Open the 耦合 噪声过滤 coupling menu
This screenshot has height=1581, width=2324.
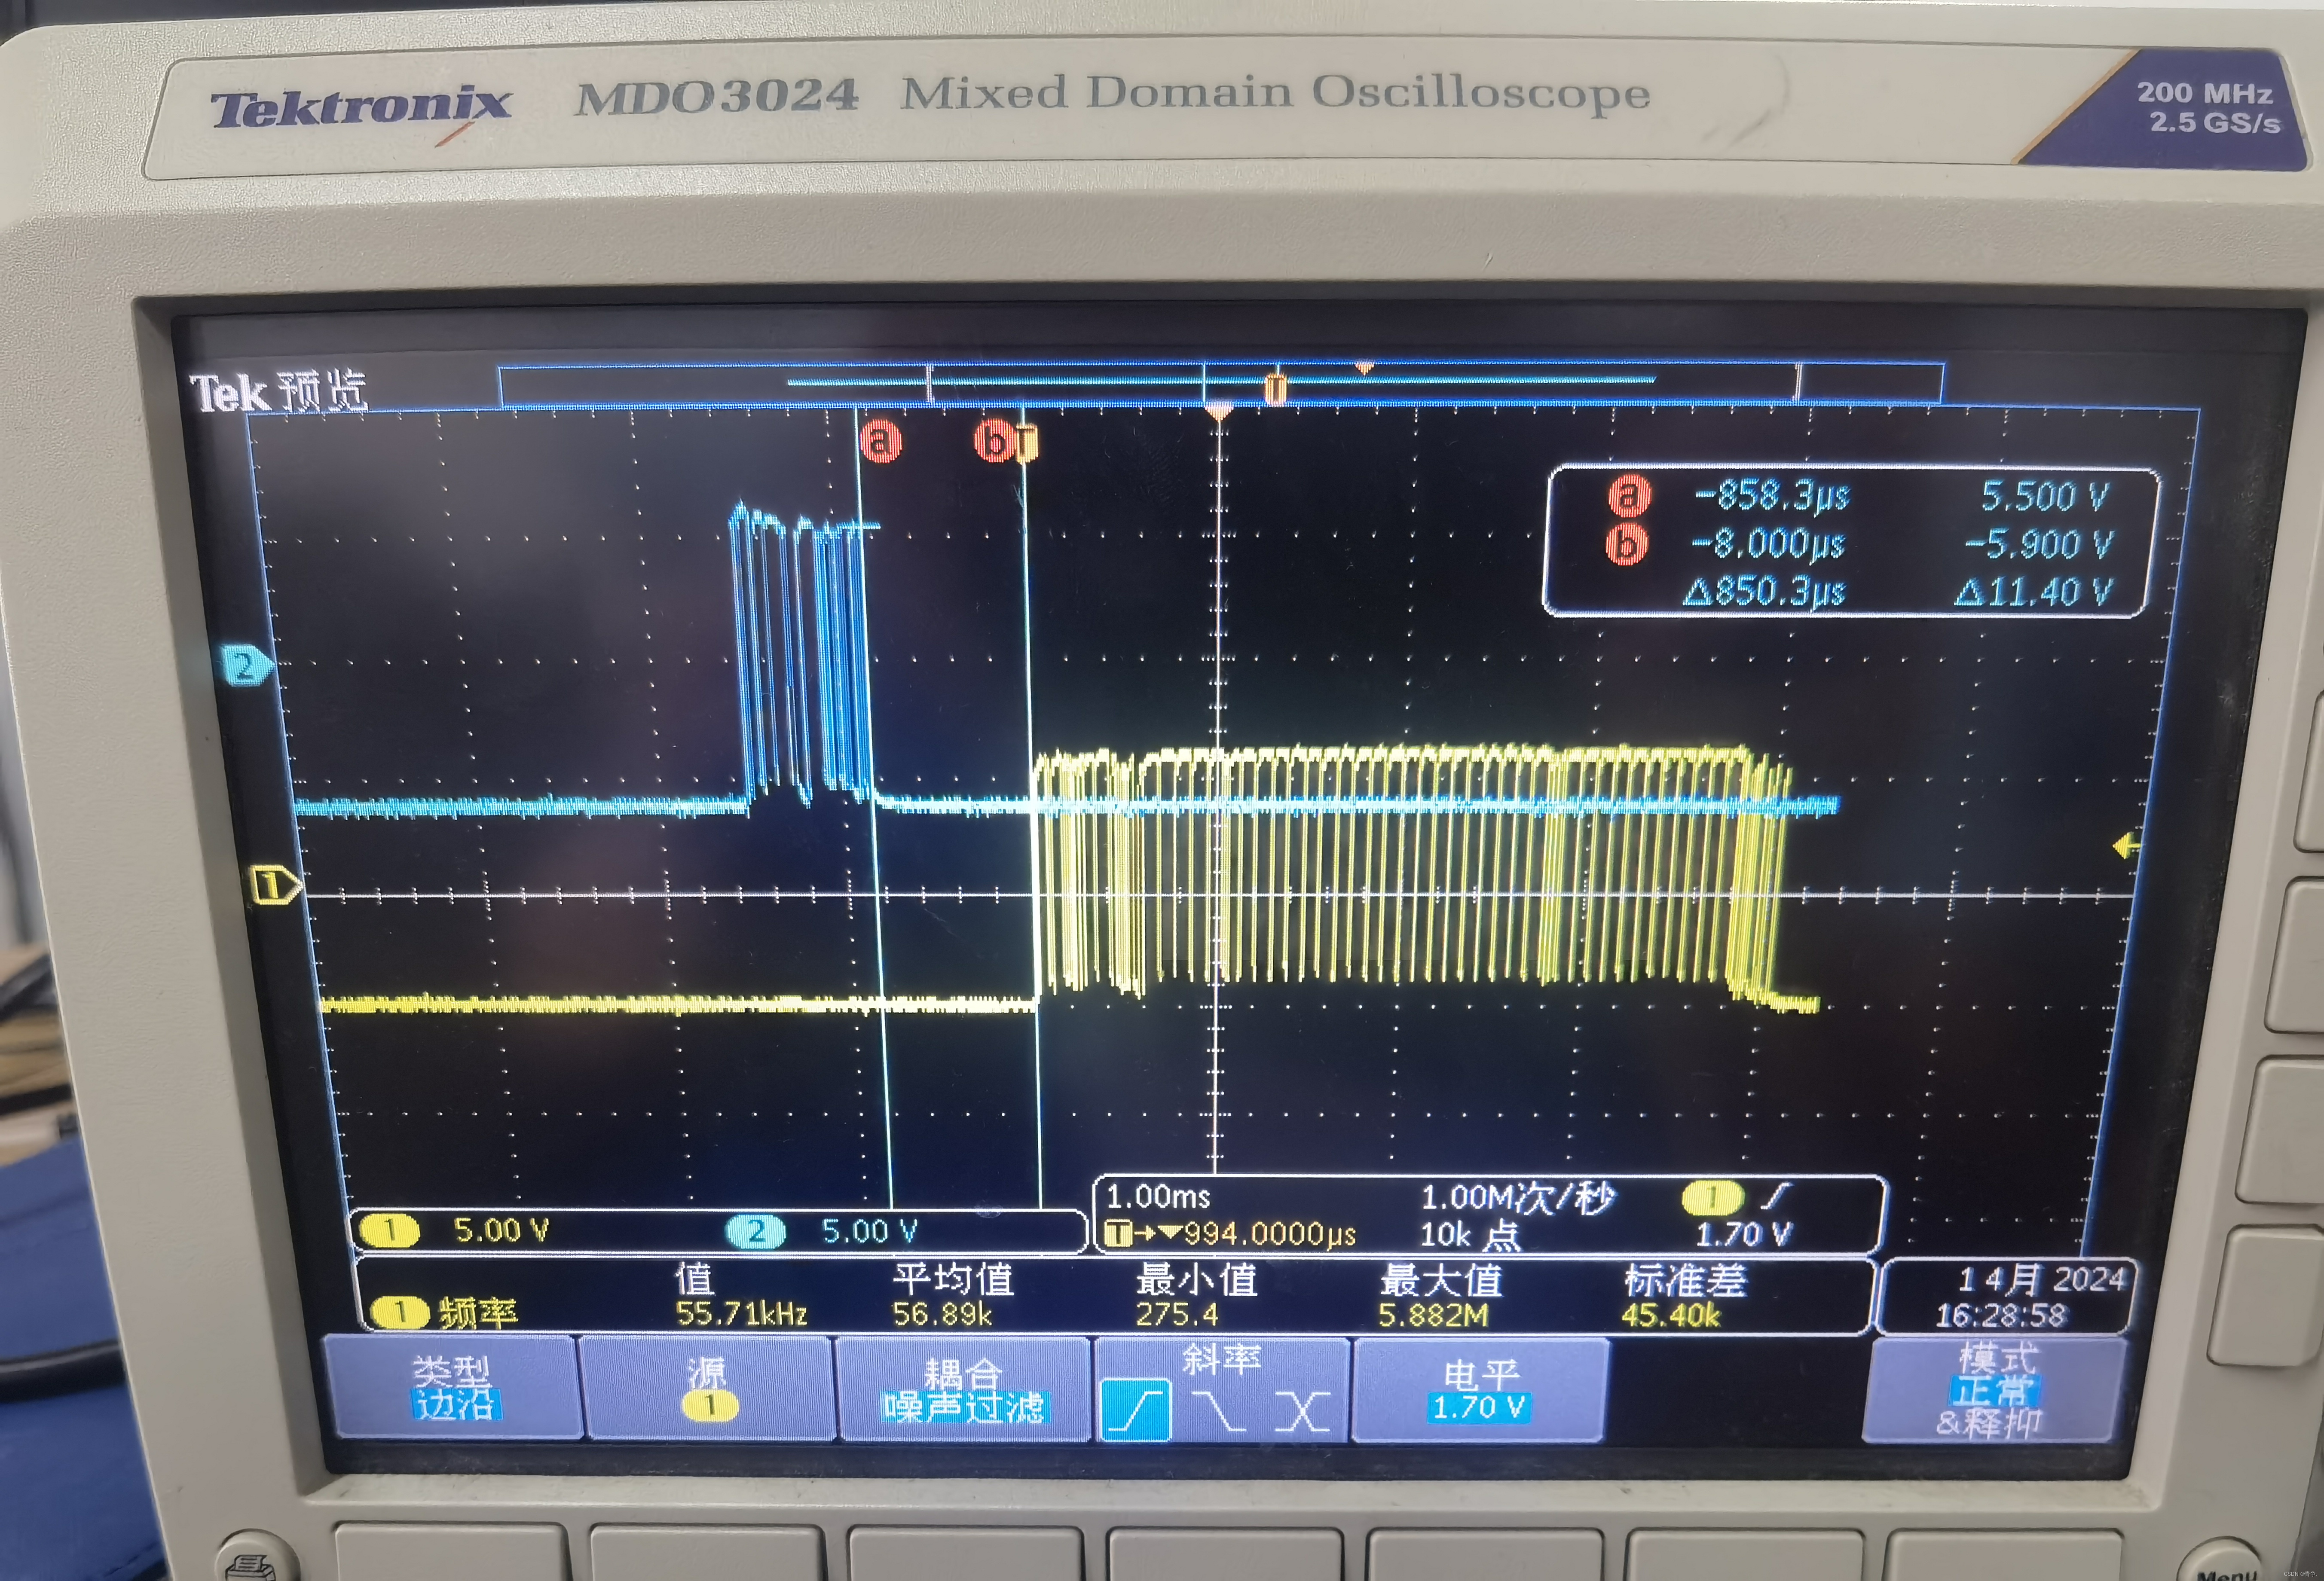(x=963, y=1390)
